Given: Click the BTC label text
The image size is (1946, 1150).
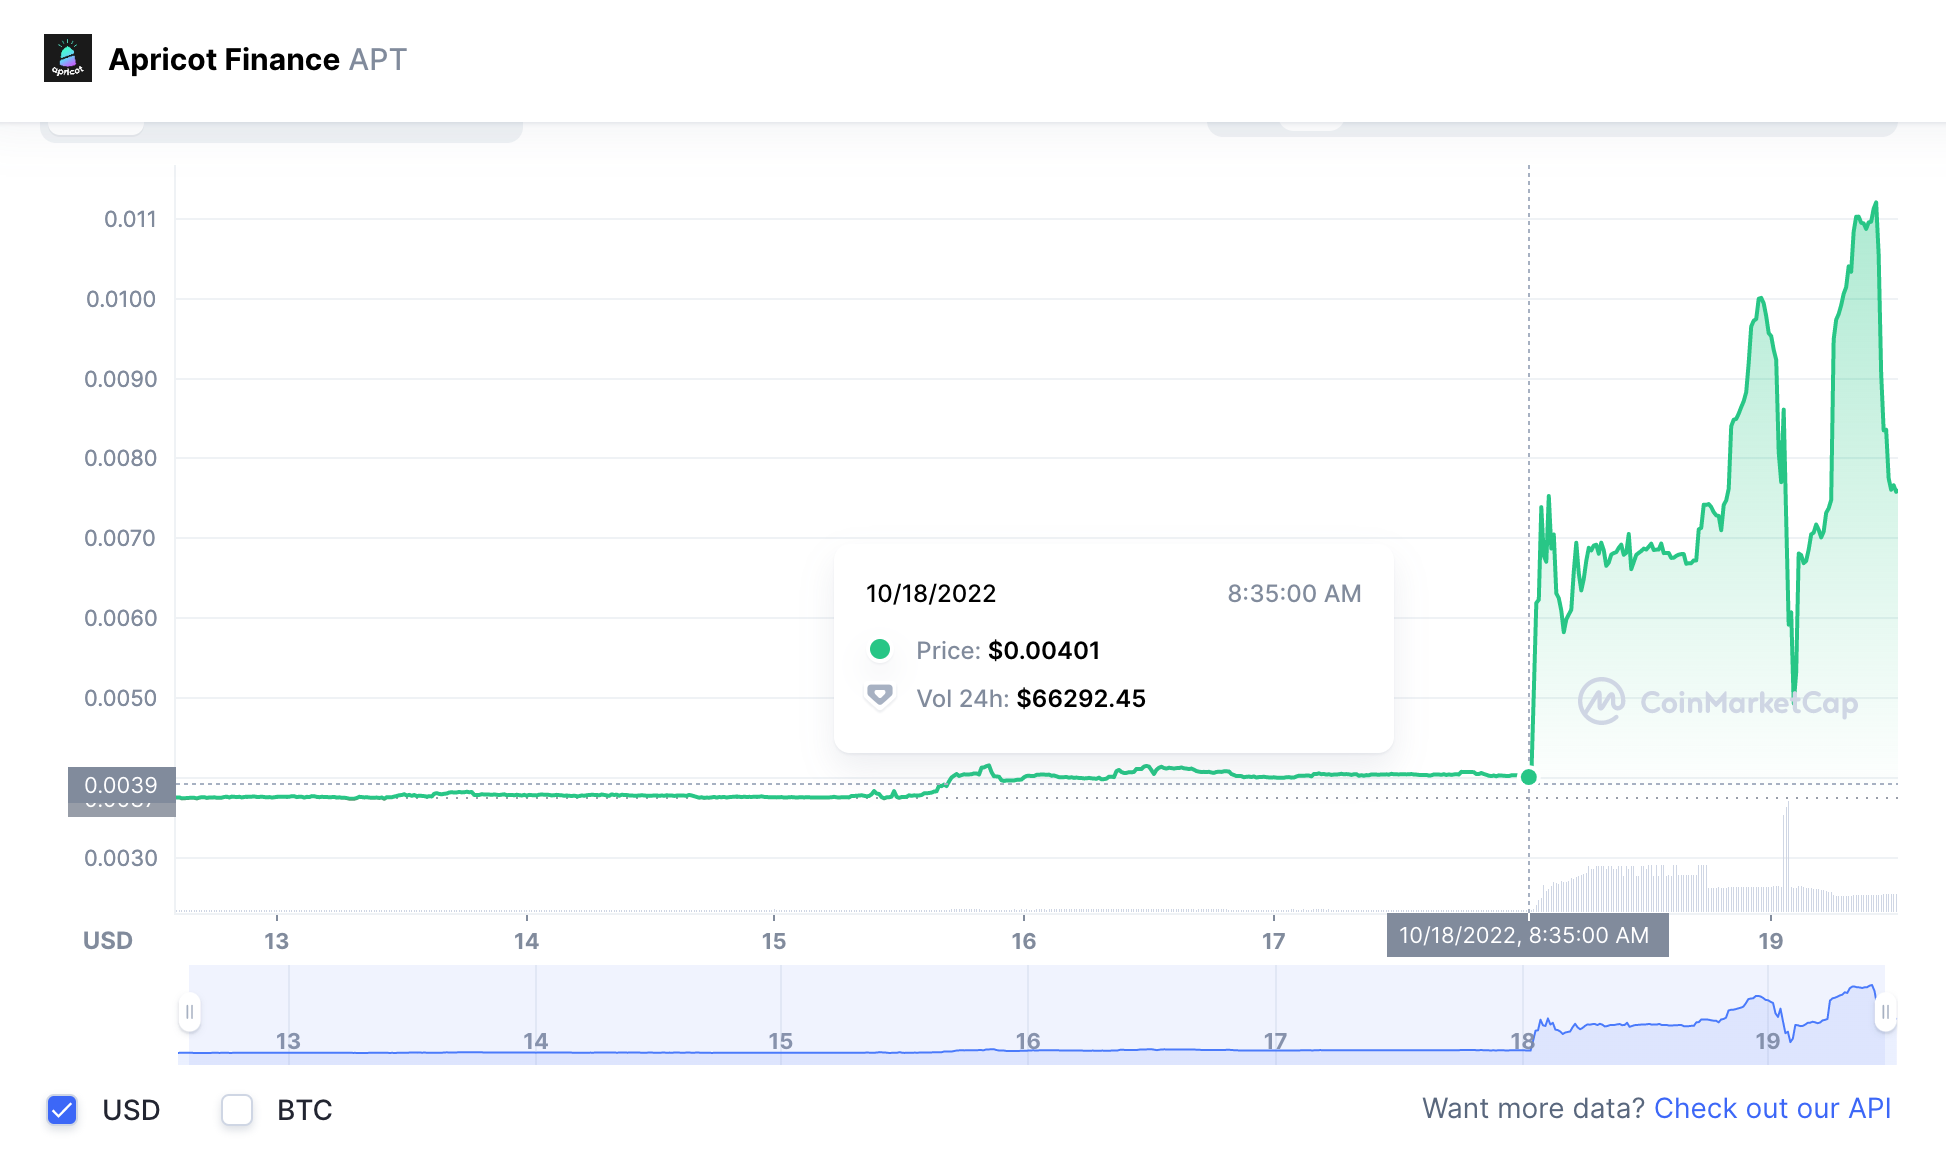Looking at the screenshot, I should pyautogui.click(x=304, y=1110).
